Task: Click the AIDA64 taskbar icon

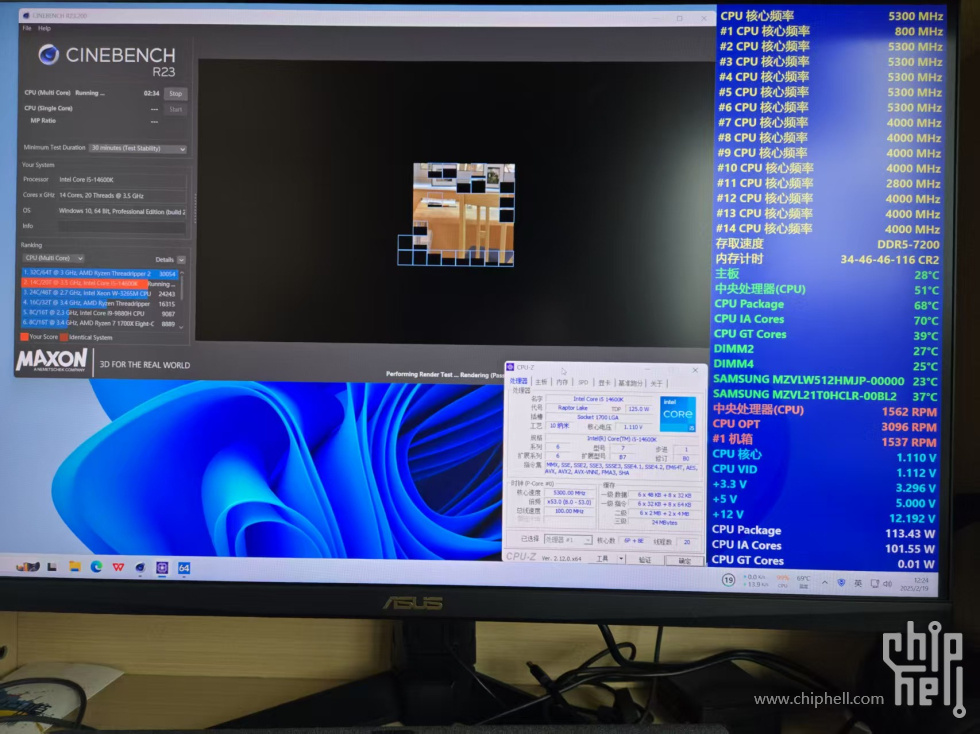Action: pos(184,568)
